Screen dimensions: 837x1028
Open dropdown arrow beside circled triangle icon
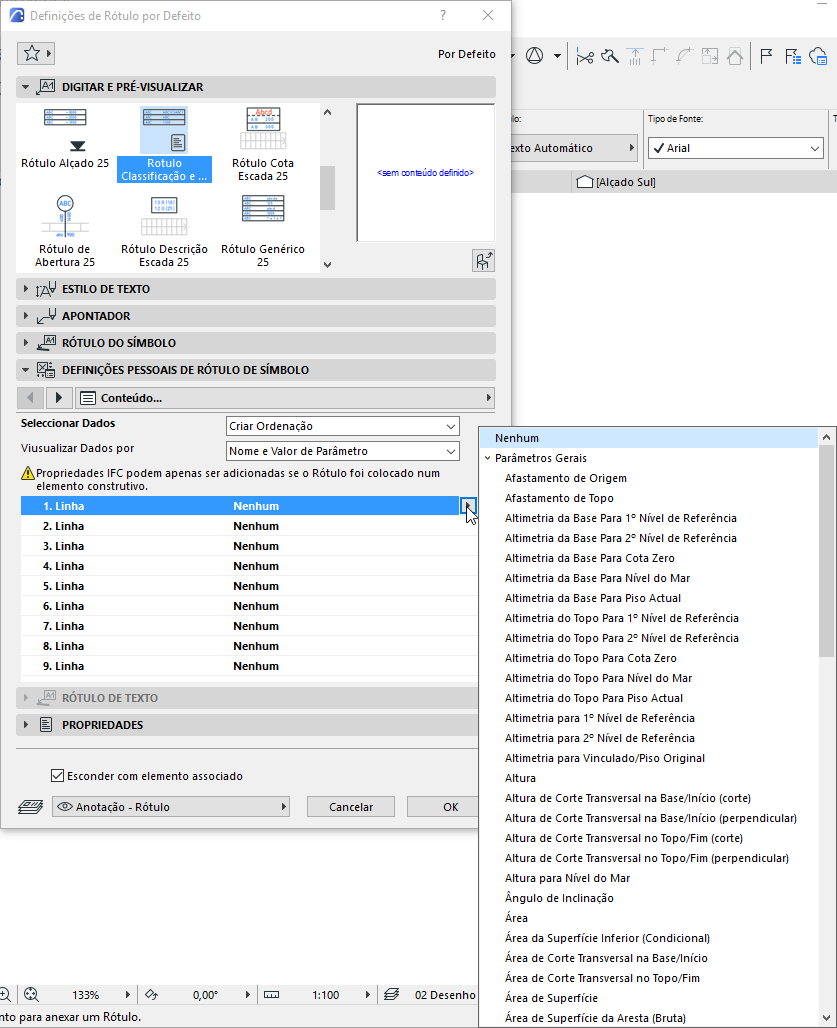coord(557,56)
